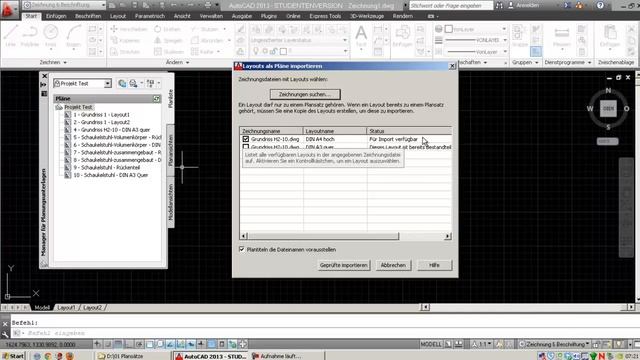This screenshot has width=640, height=360.
Task: Click the Stichwort oder Frage search field
Action: coord(451,5)
